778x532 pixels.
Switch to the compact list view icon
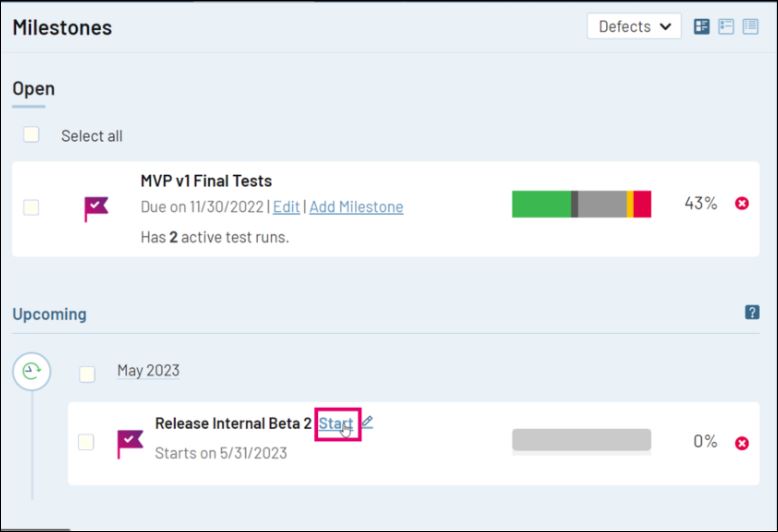pyautogui.click(x=750, y=27)
